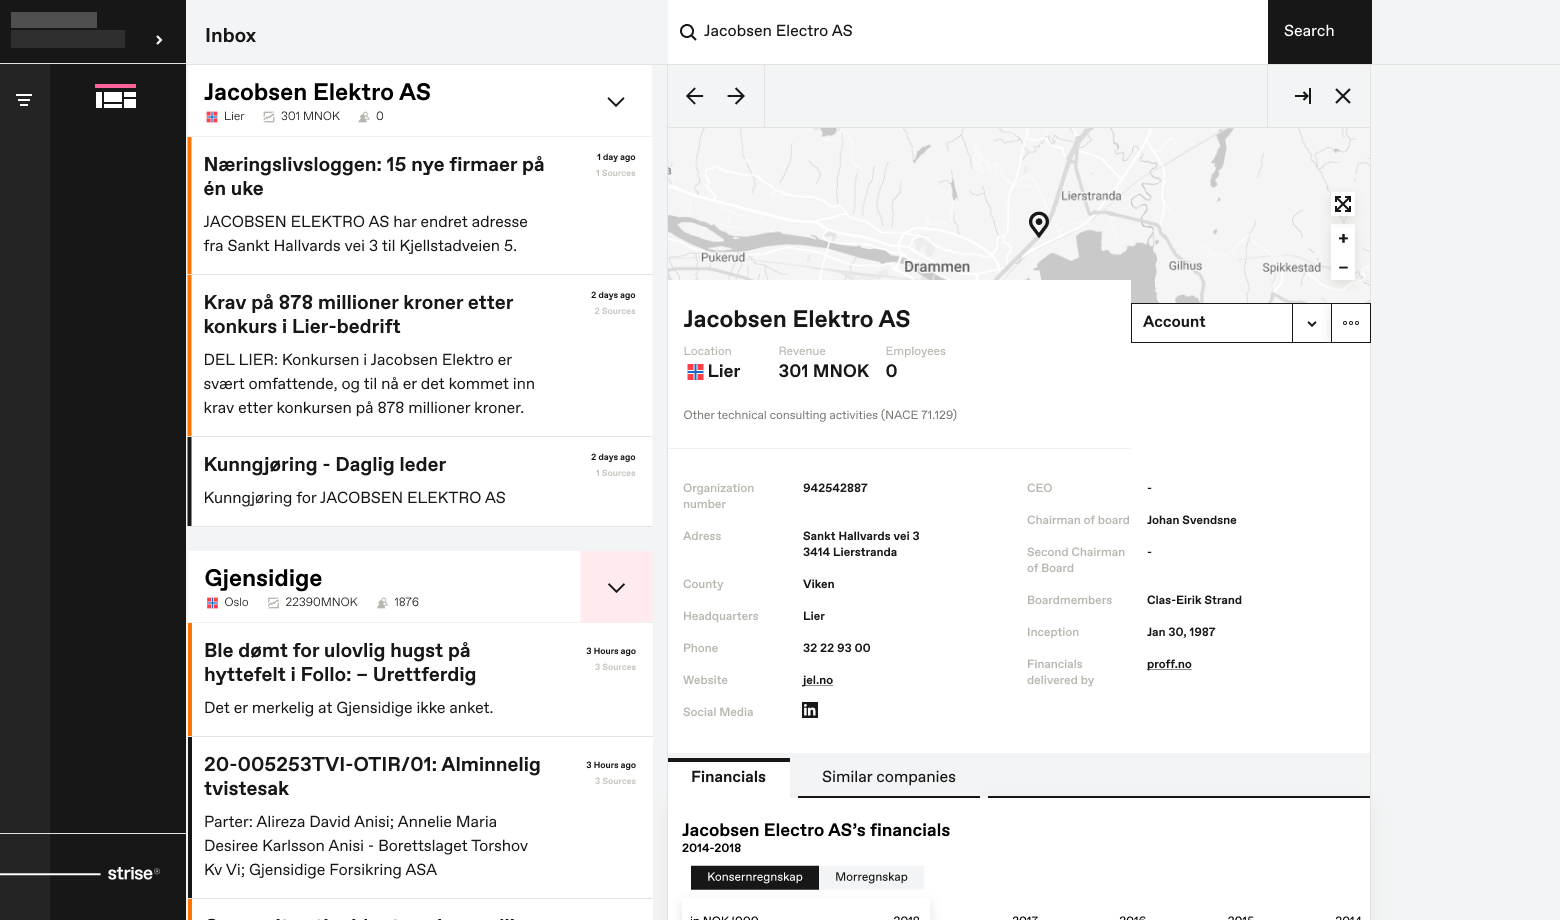Select the pink news feed layout icon

[116, 96]
